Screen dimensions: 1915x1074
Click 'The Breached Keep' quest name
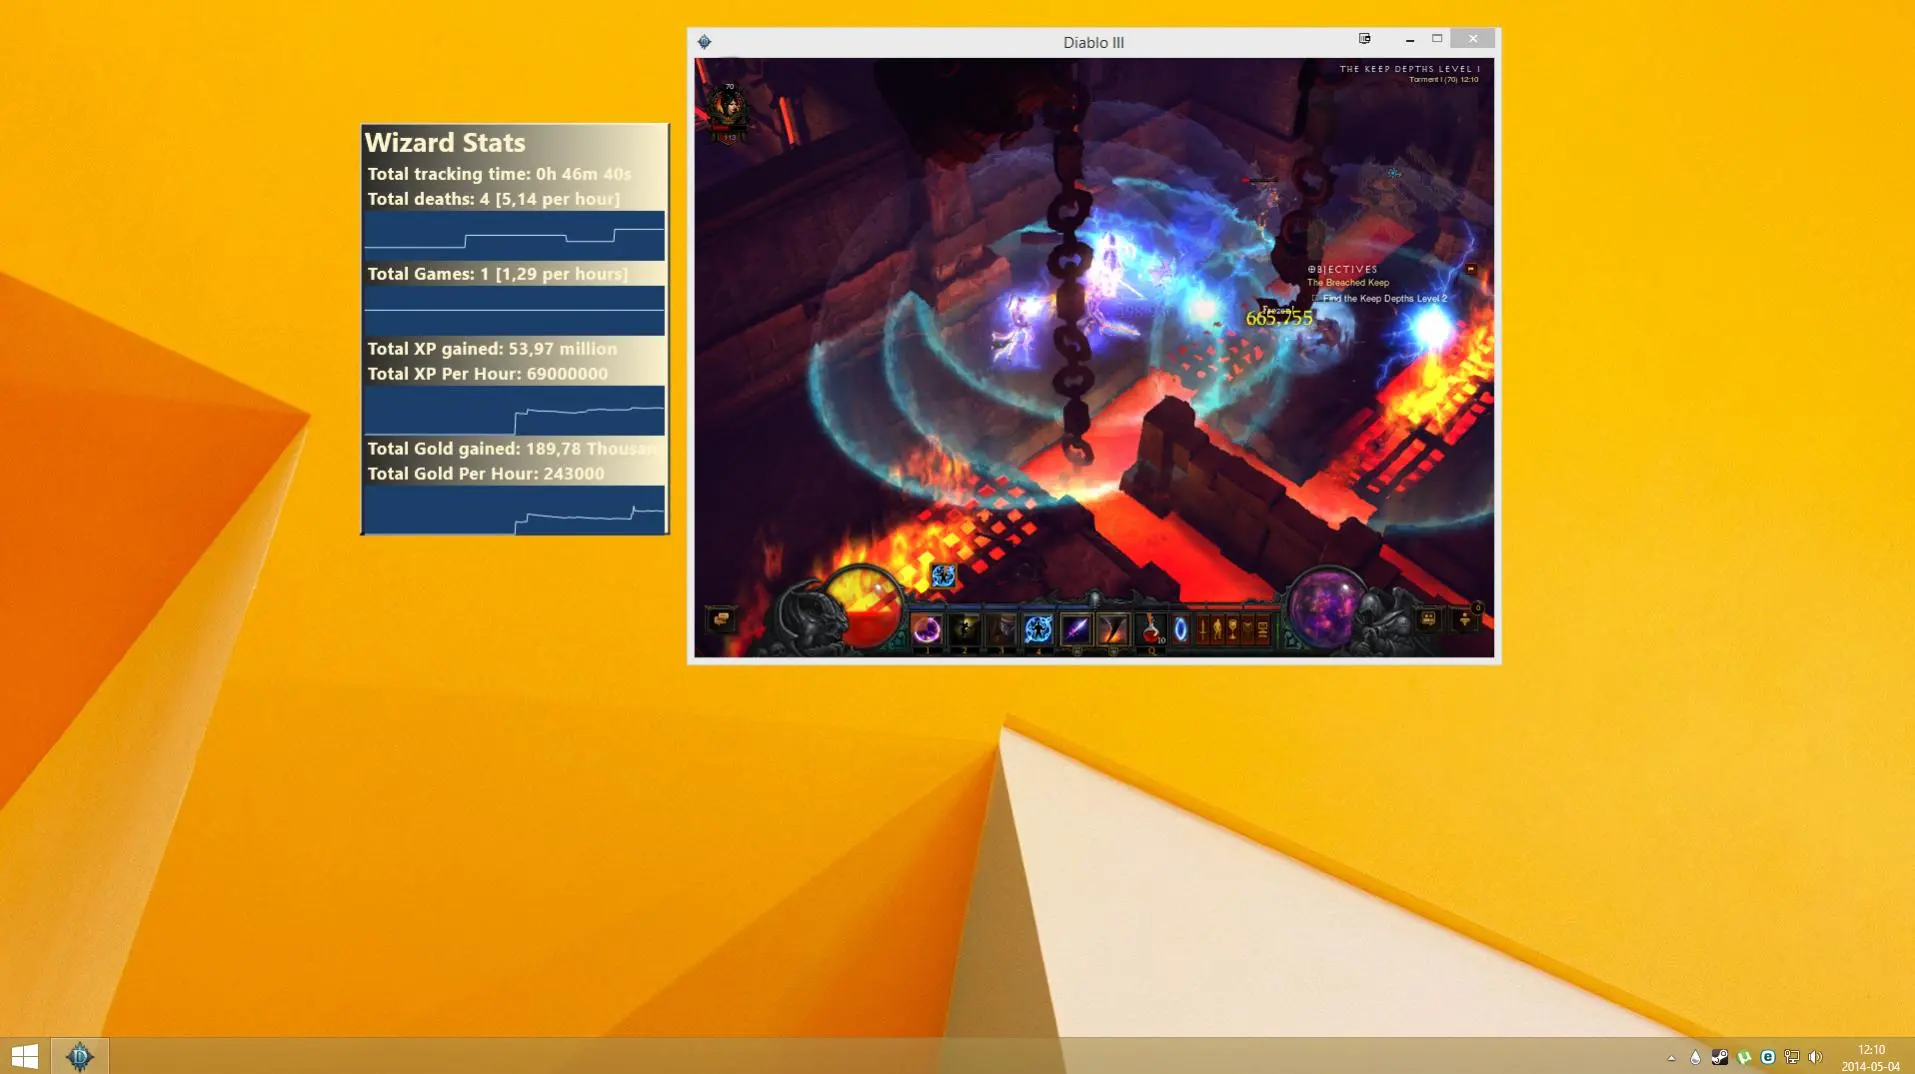(x=1347, y=282)
